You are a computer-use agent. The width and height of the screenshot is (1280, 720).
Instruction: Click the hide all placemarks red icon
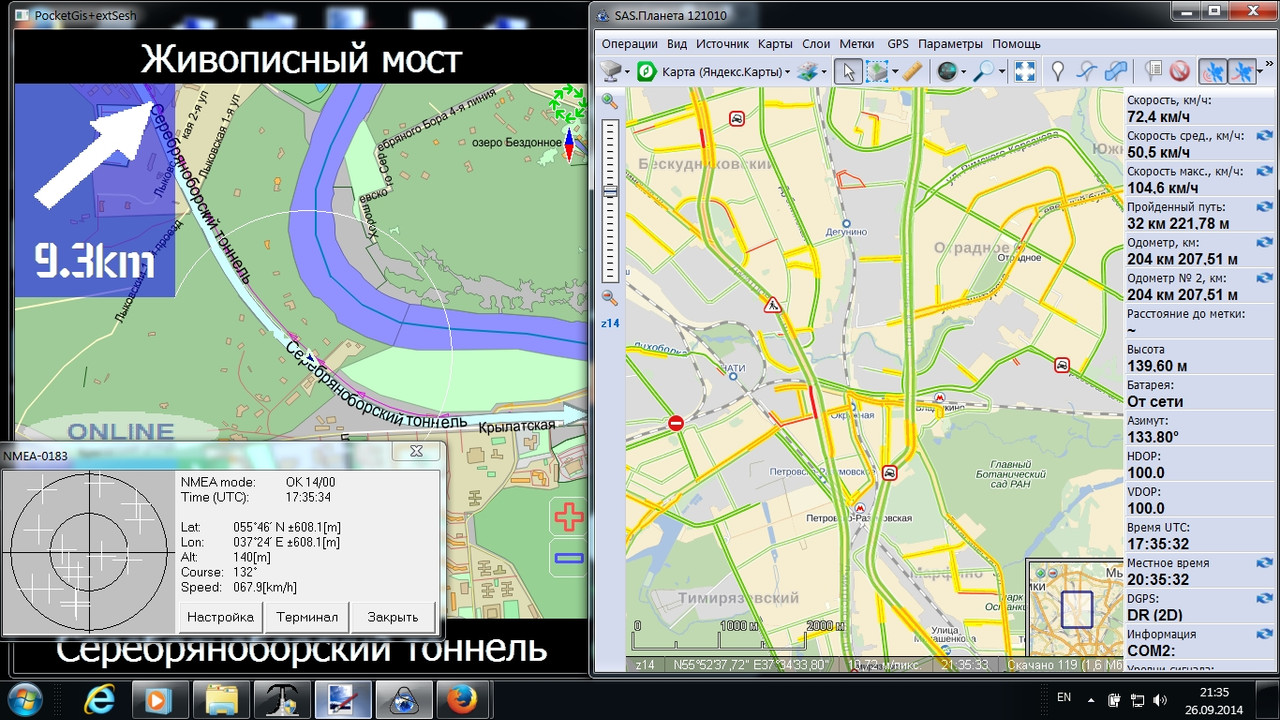(x=1180, y=71)
